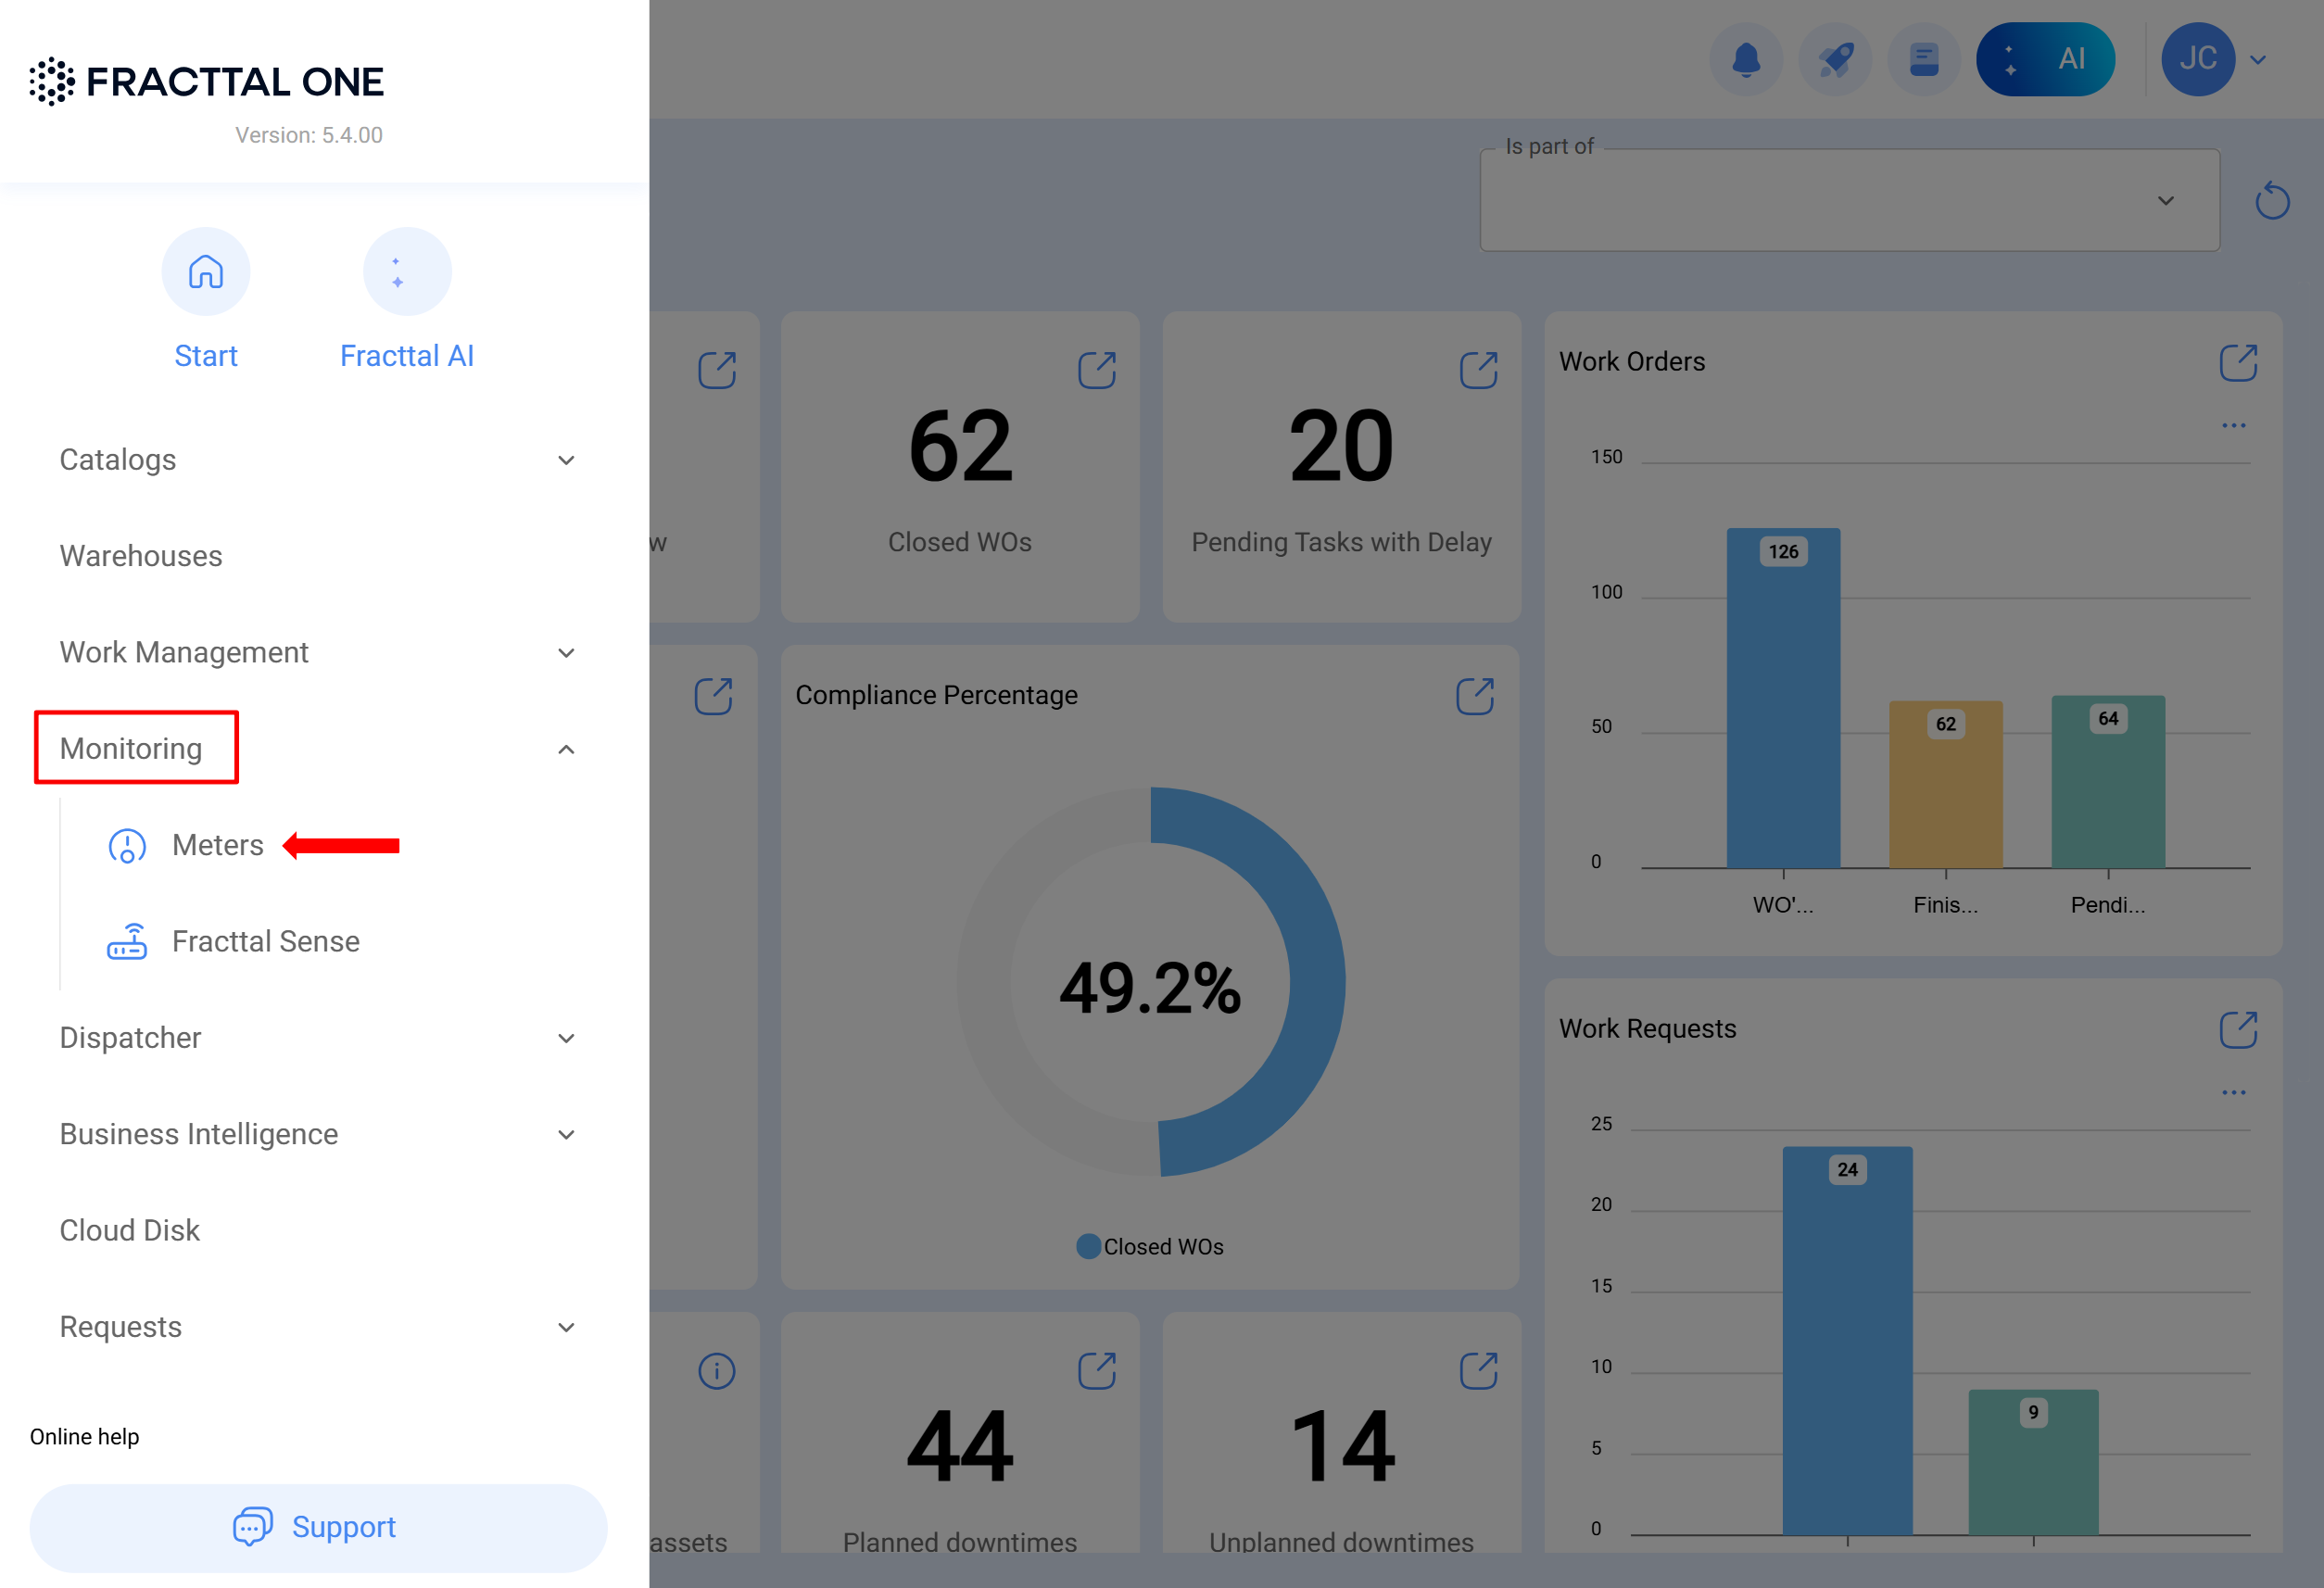Click the AI assistant button
The width and height of the screenshot is (2324, 1588).
pyautogui.click(x=2044, y=59)
